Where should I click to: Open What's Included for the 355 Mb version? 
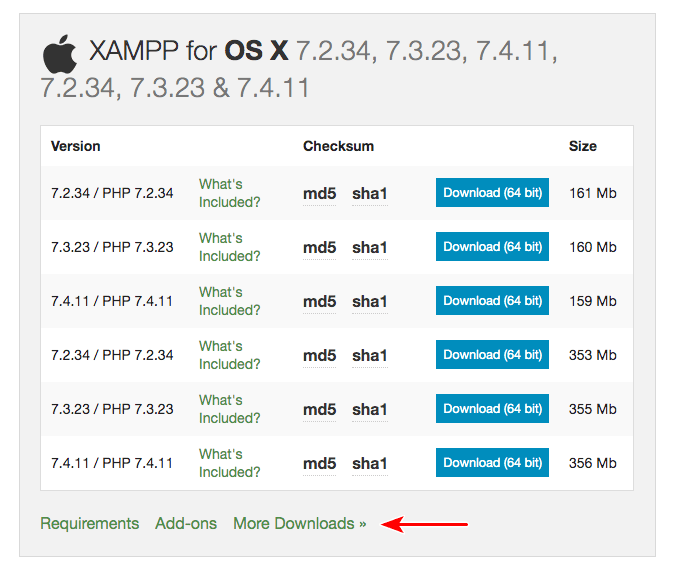tap(230, 409)
